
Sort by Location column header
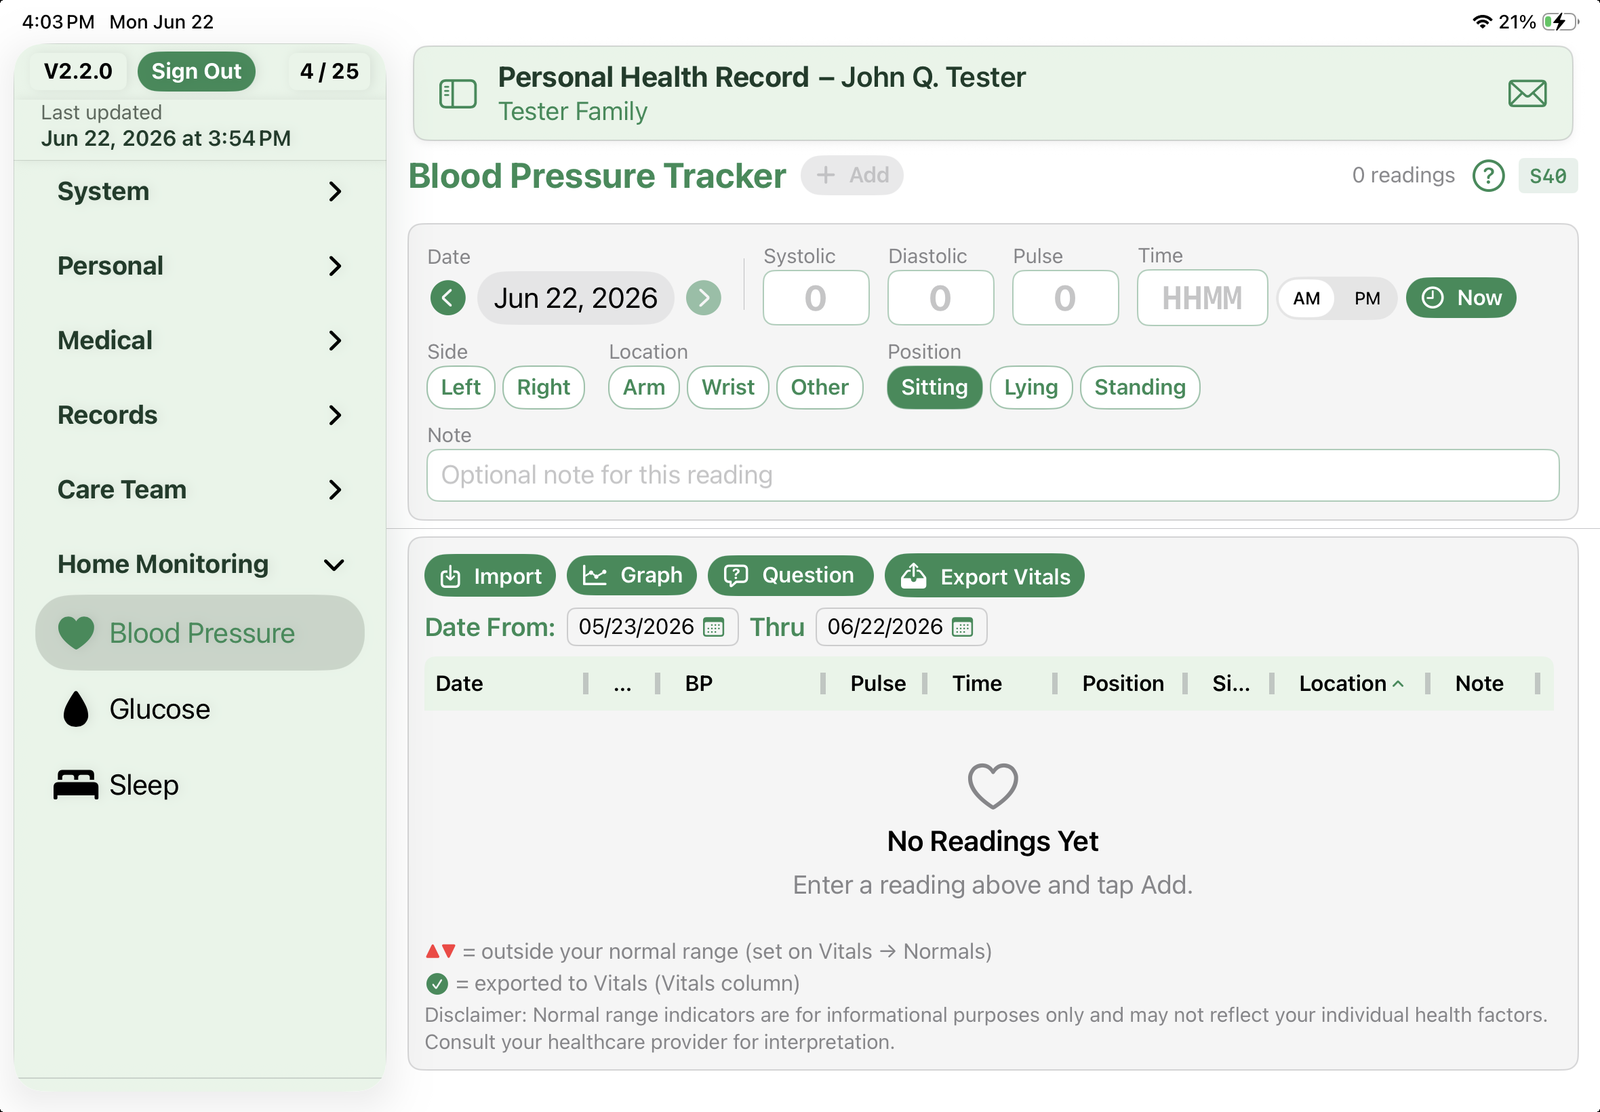click(x=1351, y=683)
